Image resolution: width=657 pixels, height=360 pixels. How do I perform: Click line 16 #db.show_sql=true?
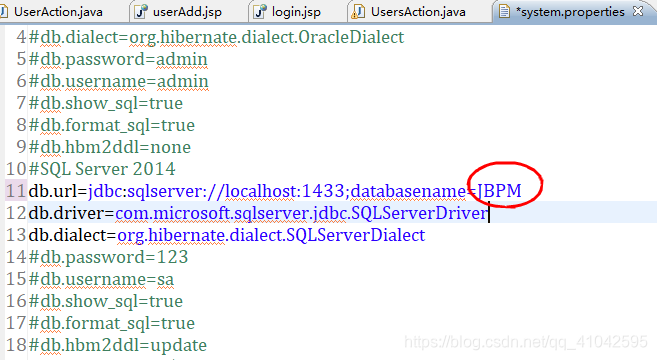tap(106, 301)
